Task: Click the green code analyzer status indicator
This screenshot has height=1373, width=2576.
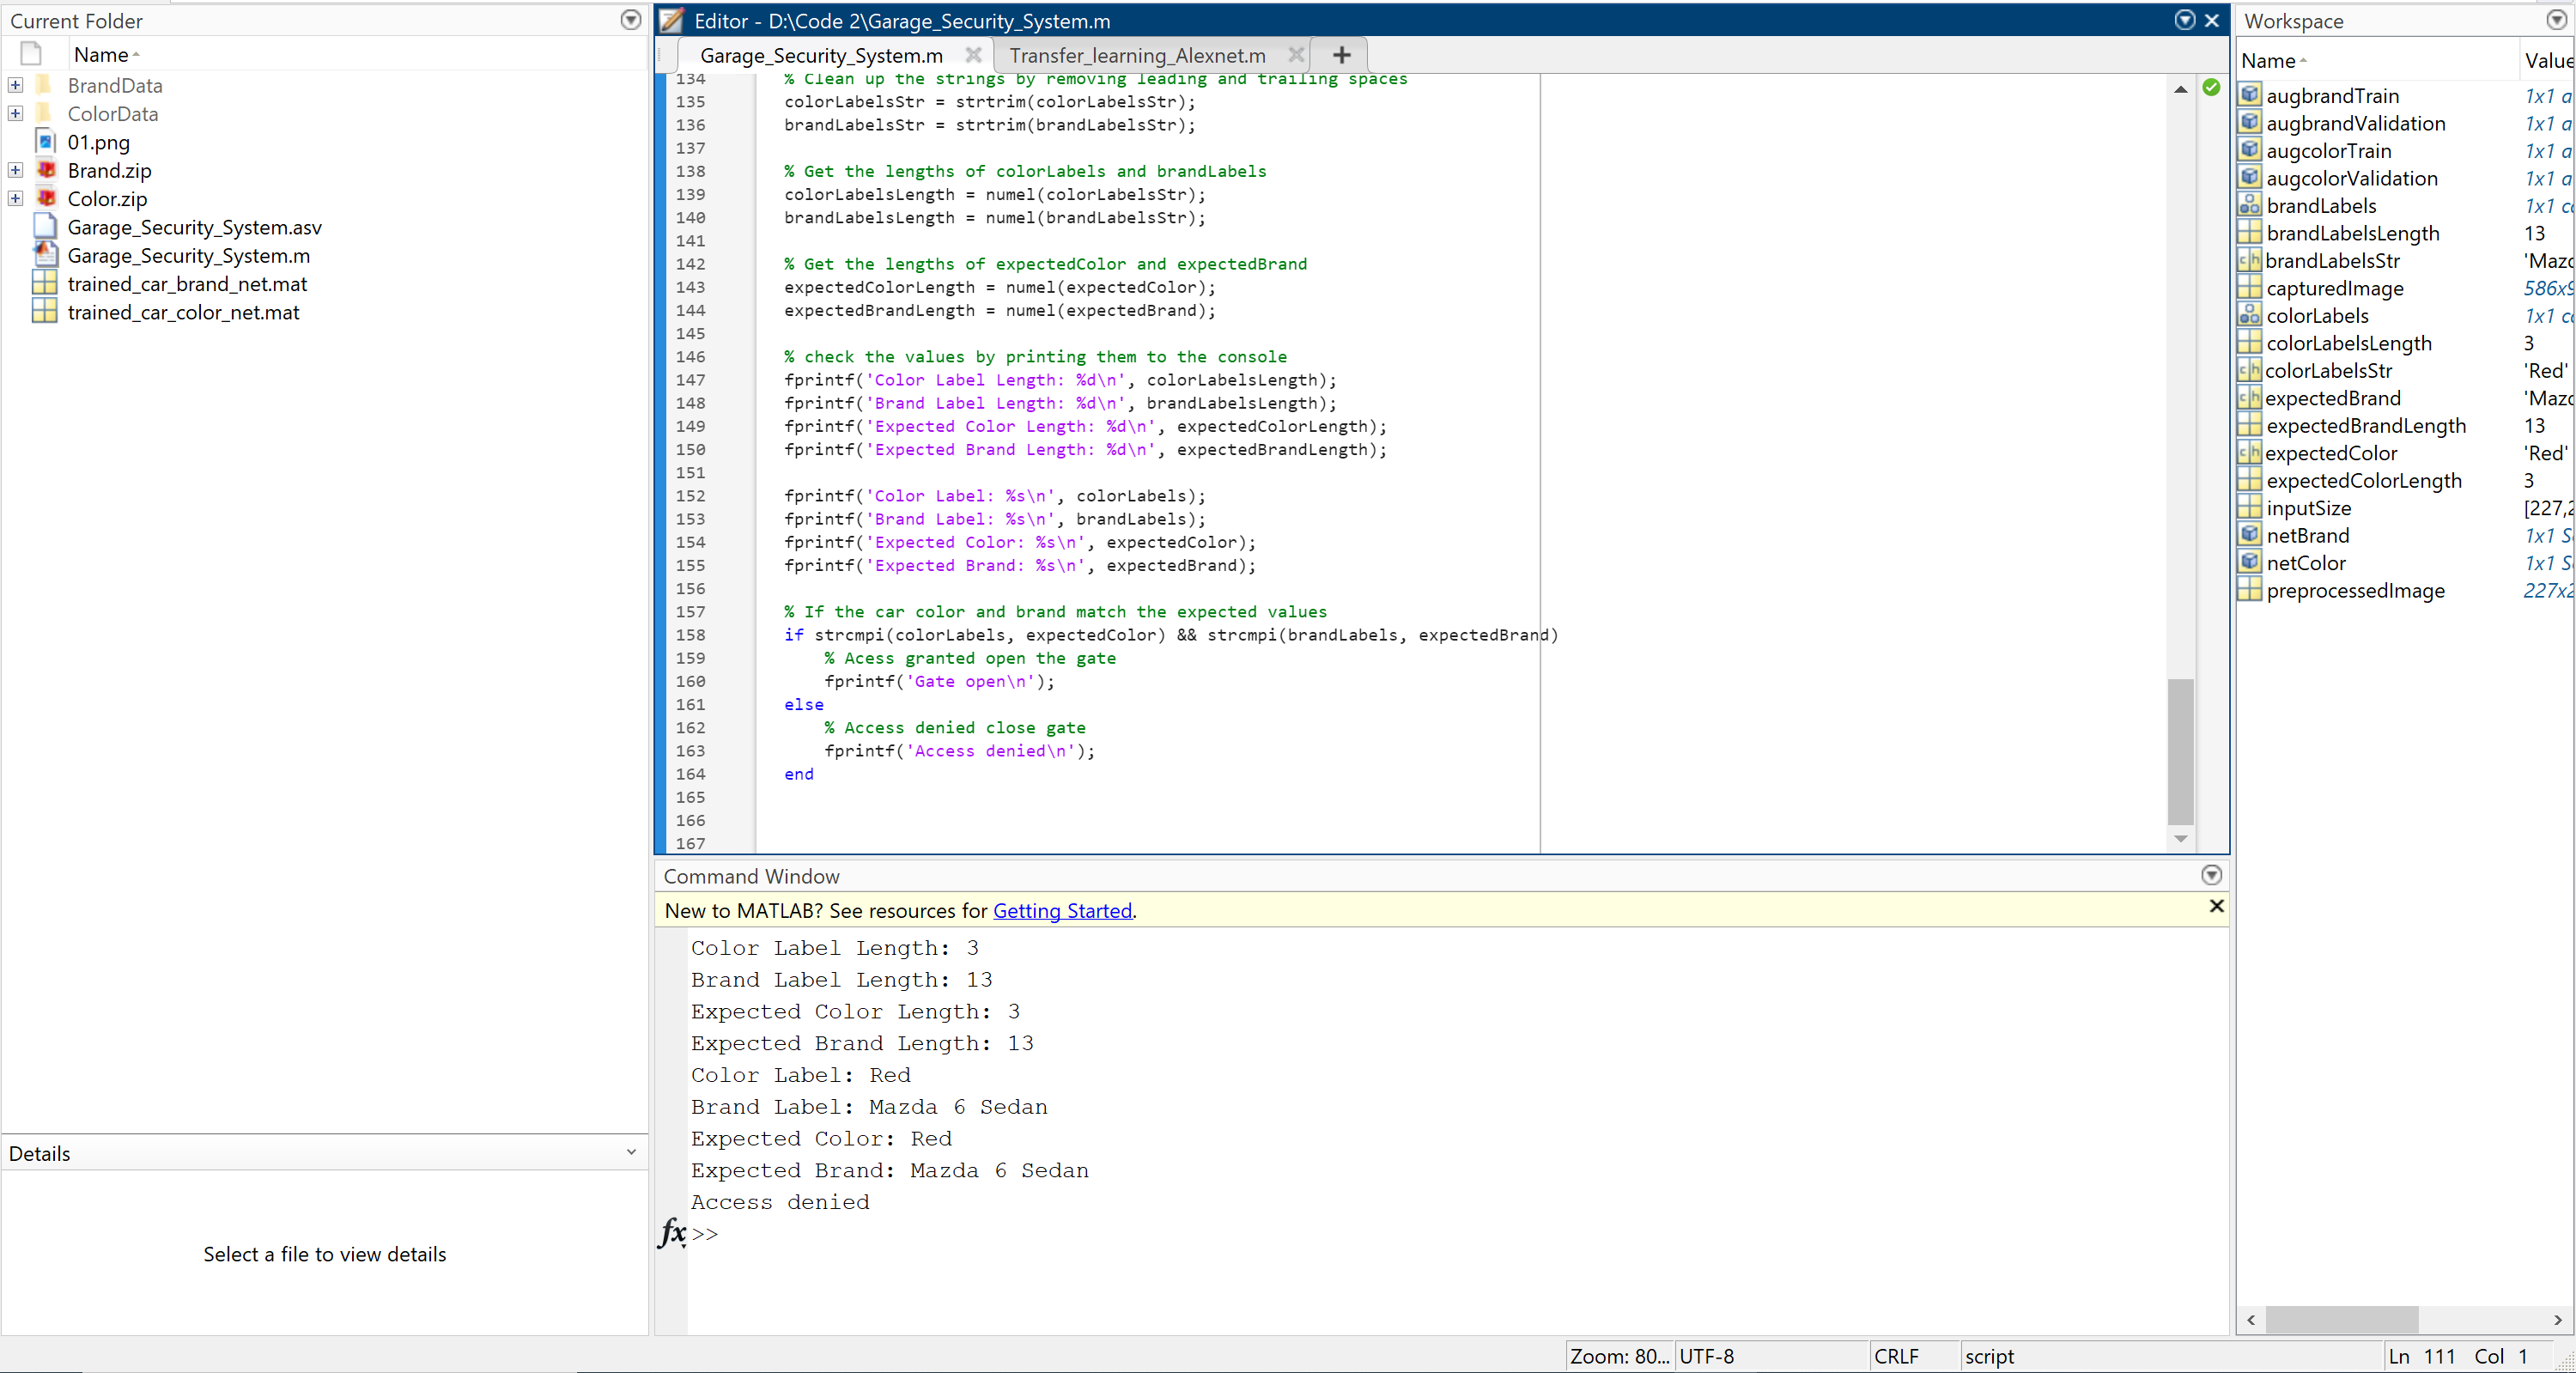Action: click(2211, 88)
